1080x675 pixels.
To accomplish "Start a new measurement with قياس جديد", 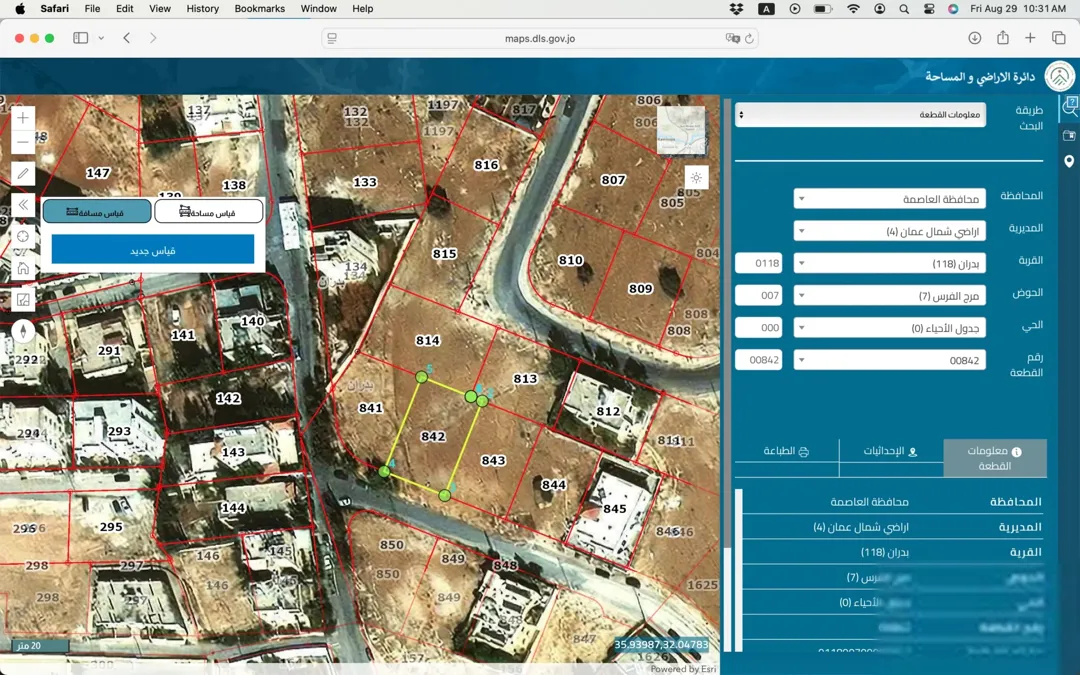I will [x=153, y=250].
